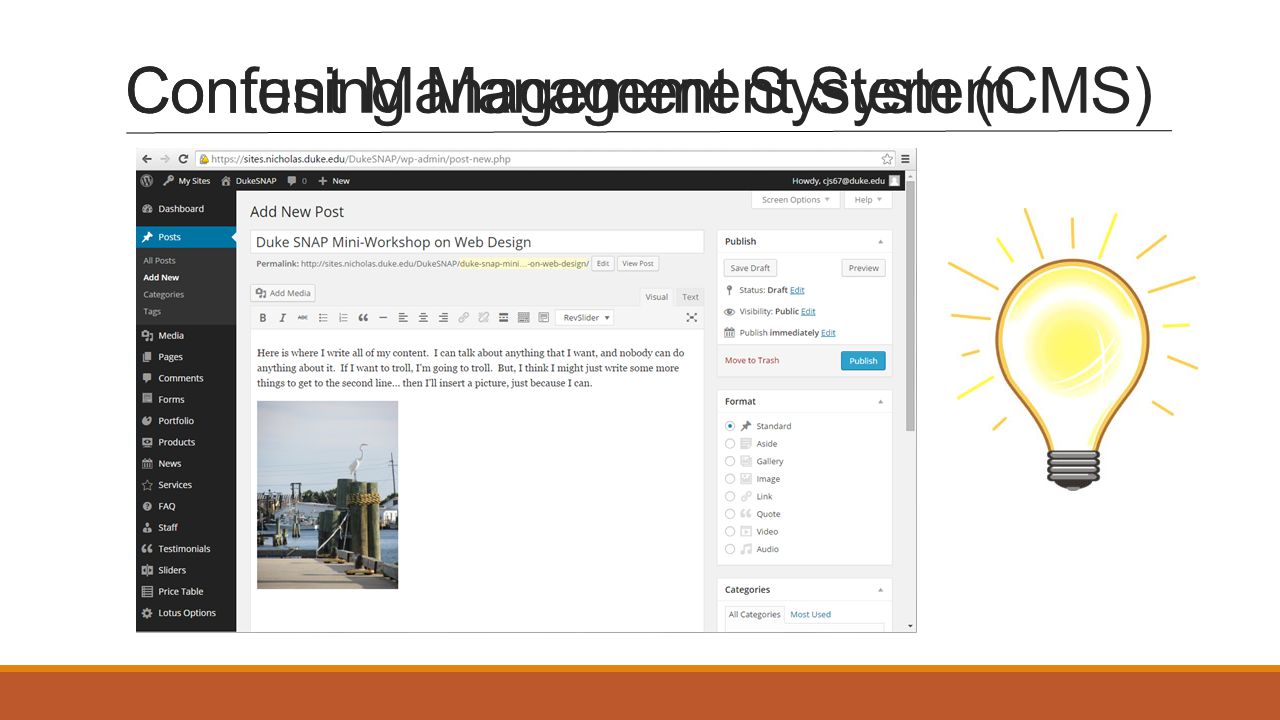Image resolution: width=1280 pixels, height=720 pixels.
Task: Edit the Publish immediately schedule
Action: click(828, 333)
